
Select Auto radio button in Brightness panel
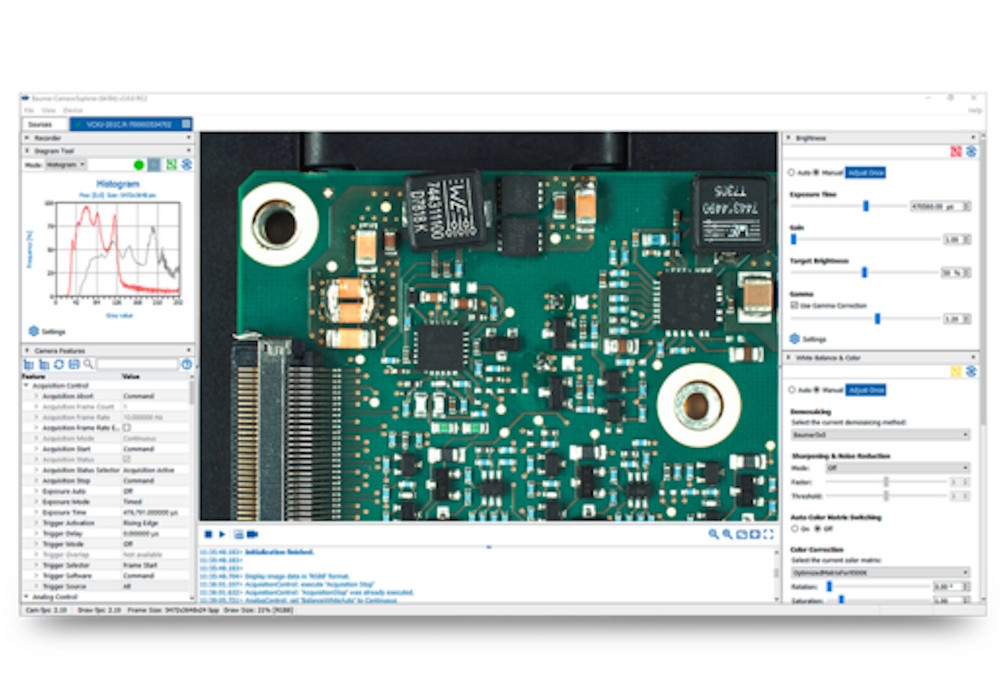coord(791,173)
